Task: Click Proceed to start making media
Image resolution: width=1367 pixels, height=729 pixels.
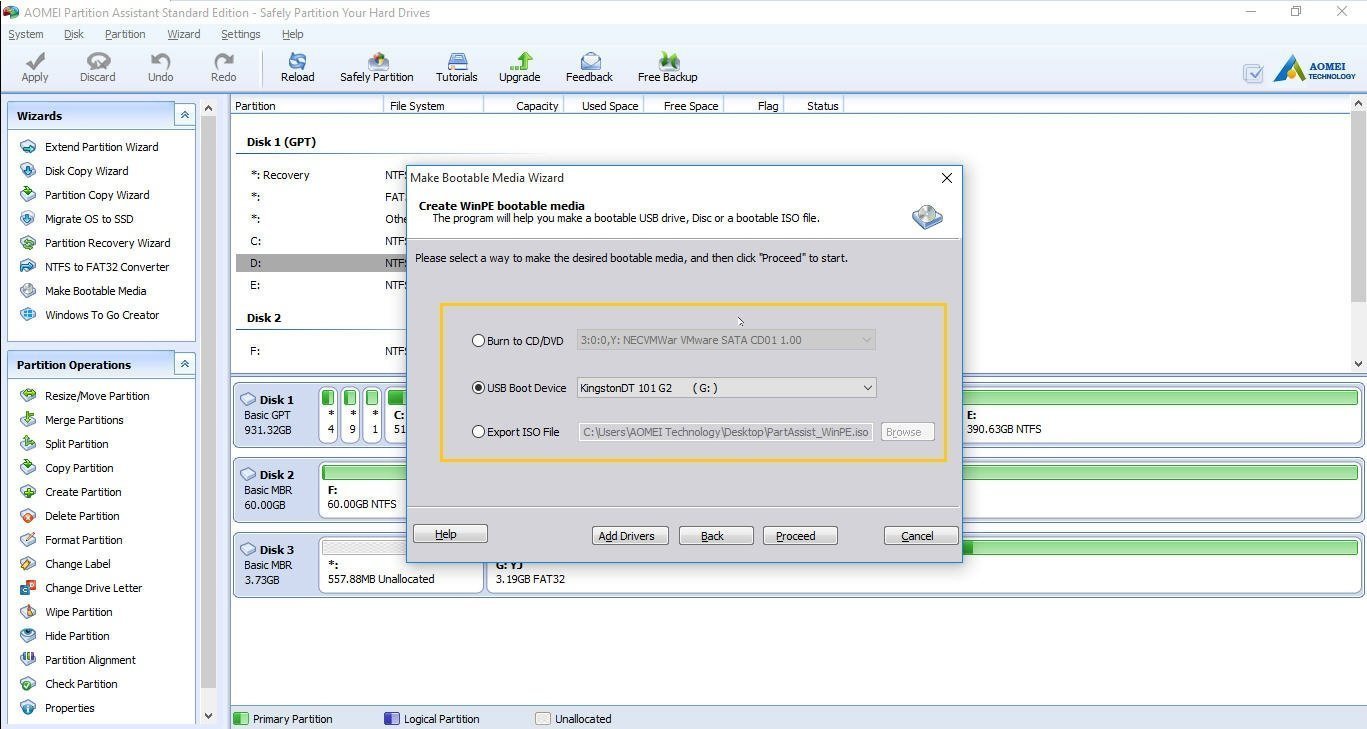Action: [x=800, y=536]
